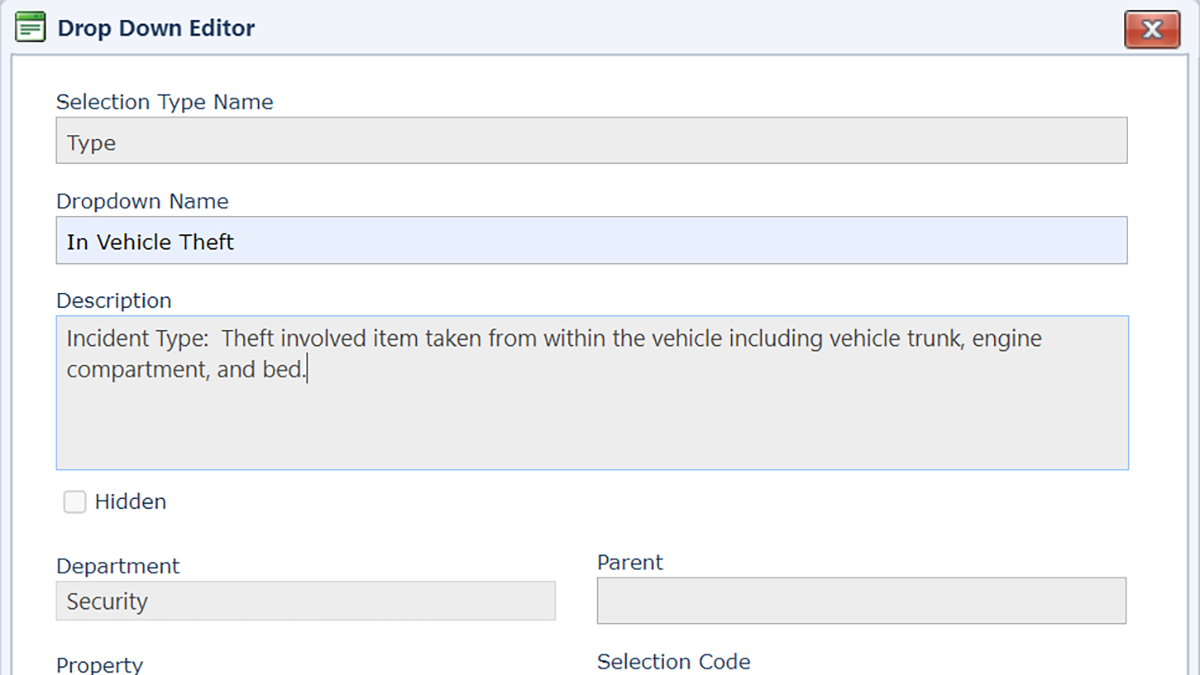Select the Department field showing Security
Viewport: 1200px width, 675px height.
pyautogui.click(x=305, y=601)
